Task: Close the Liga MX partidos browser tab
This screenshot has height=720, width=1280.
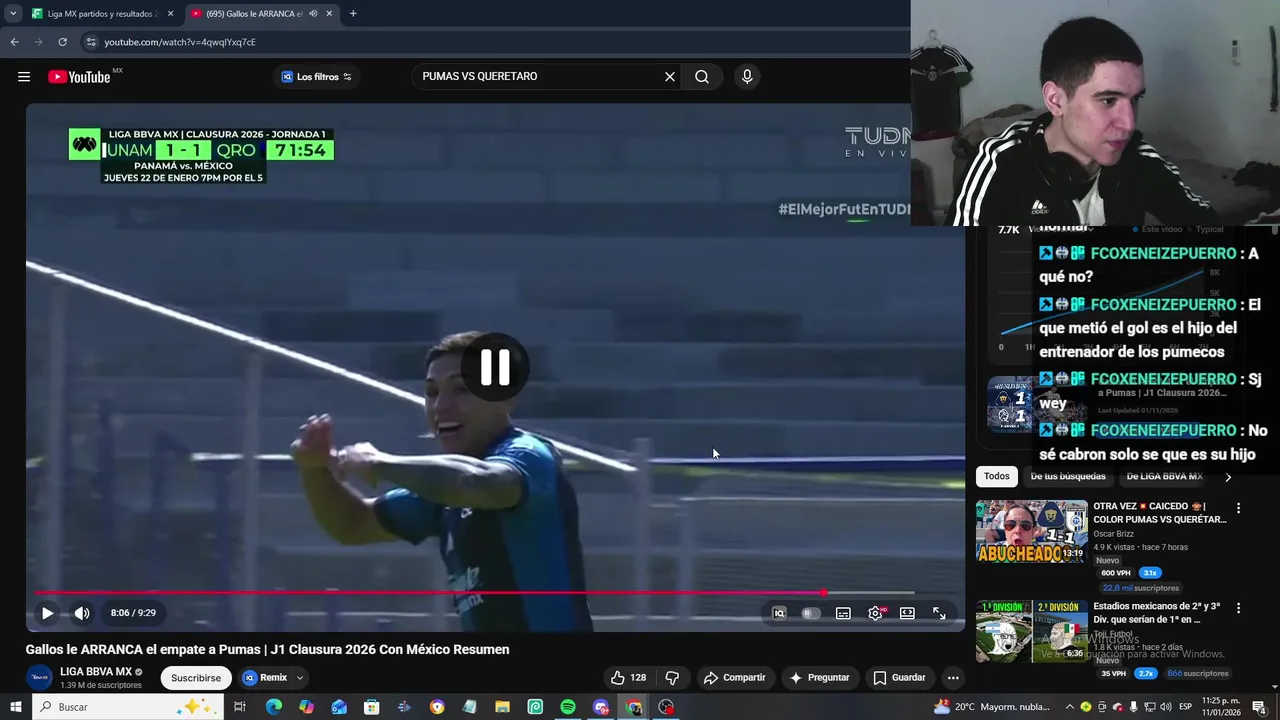Action: click(x=170, y=14)
